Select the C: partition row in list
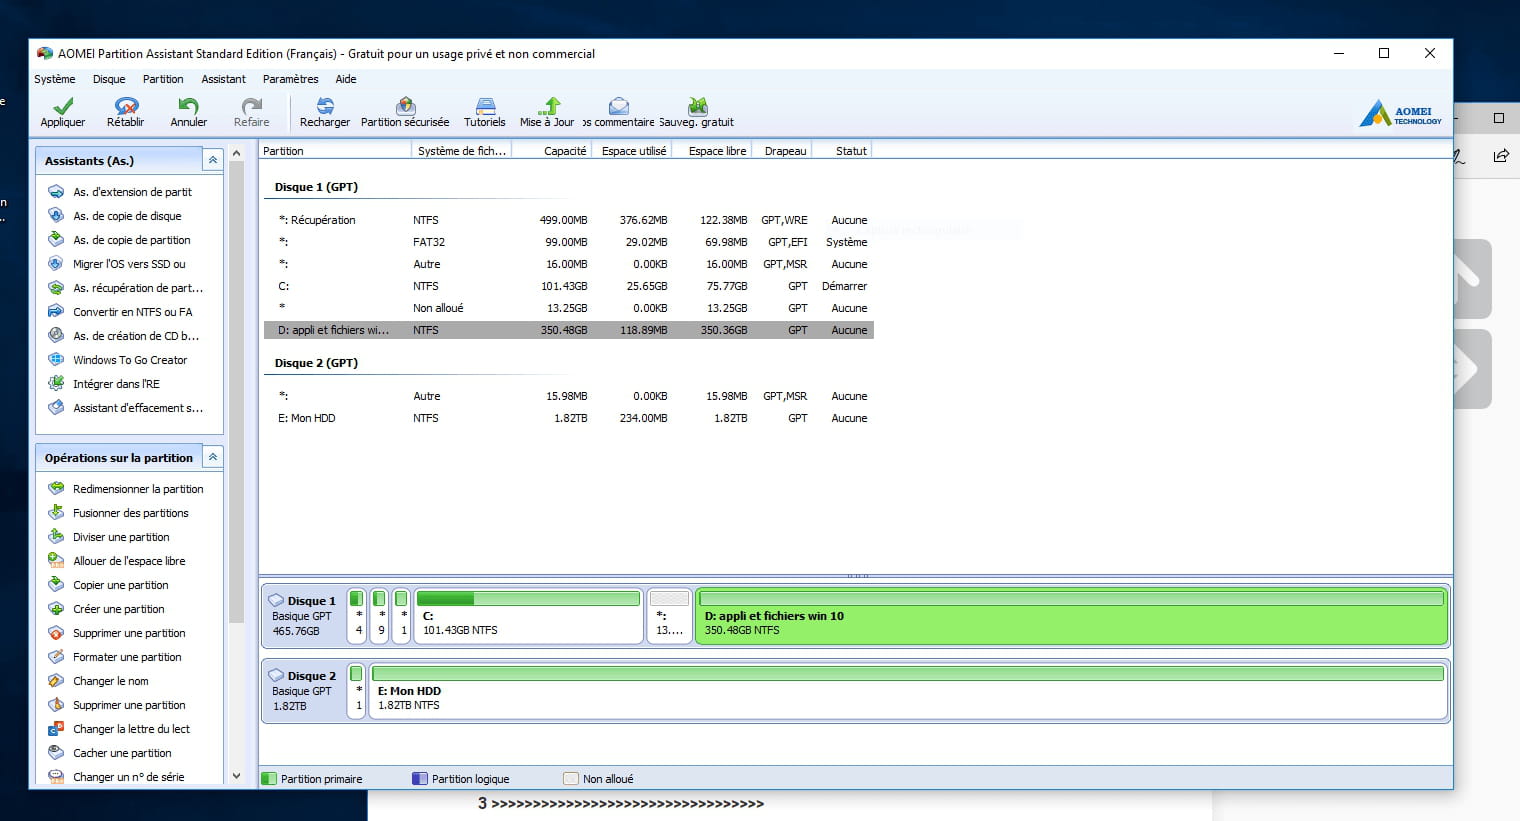Image resolution: width=1520 pixels, height=821 pixels. click(x=569, y=286)
